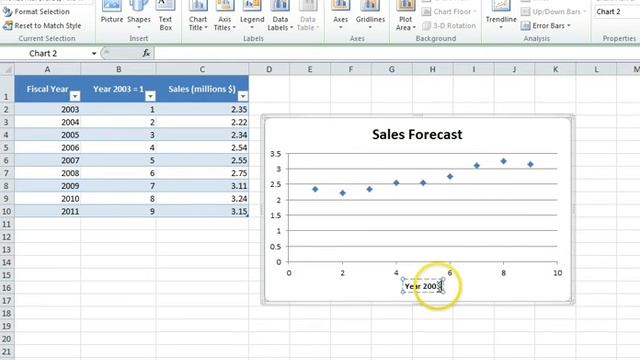The image size is (640, 360).
Task: Open the Plot Area menu
Action: (405, 16)
